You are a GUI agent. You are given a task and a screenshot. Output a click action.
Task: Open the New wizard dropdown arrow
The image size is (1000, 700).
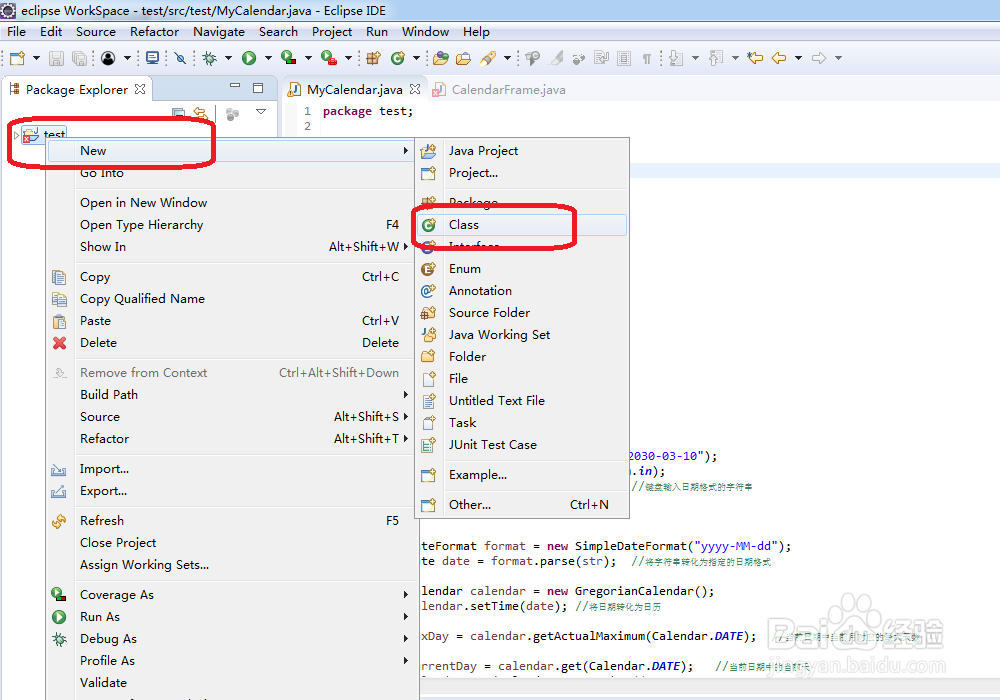[x=36, y=58]
